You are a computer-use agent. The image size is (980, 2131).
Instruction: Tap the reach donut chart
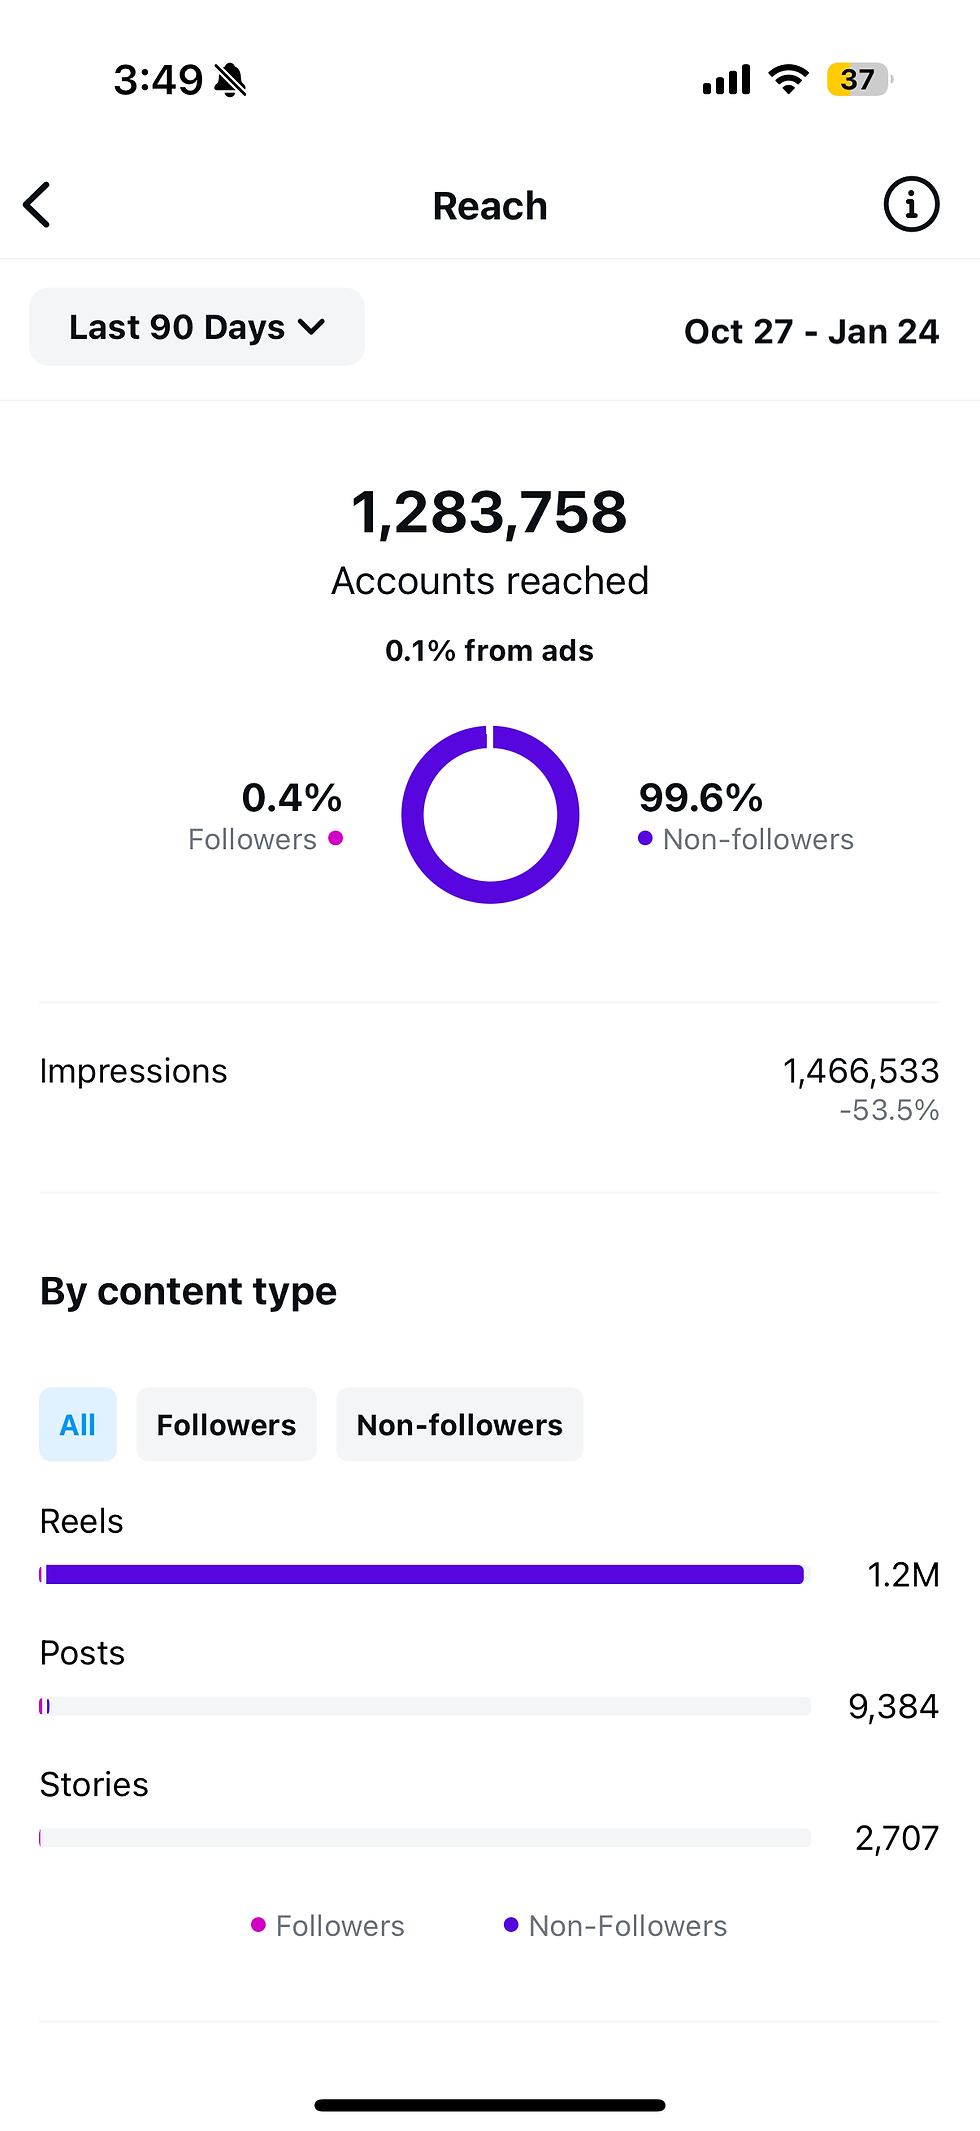[x=490, y=815]
